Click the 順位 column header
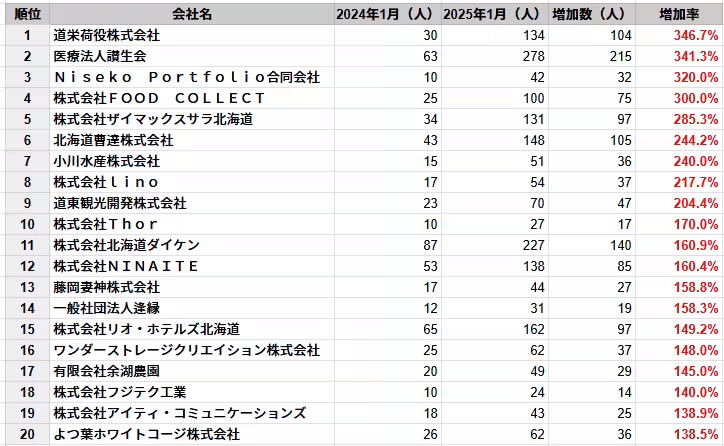The height and width of the screenshot is (446, 724). [28, 14]
